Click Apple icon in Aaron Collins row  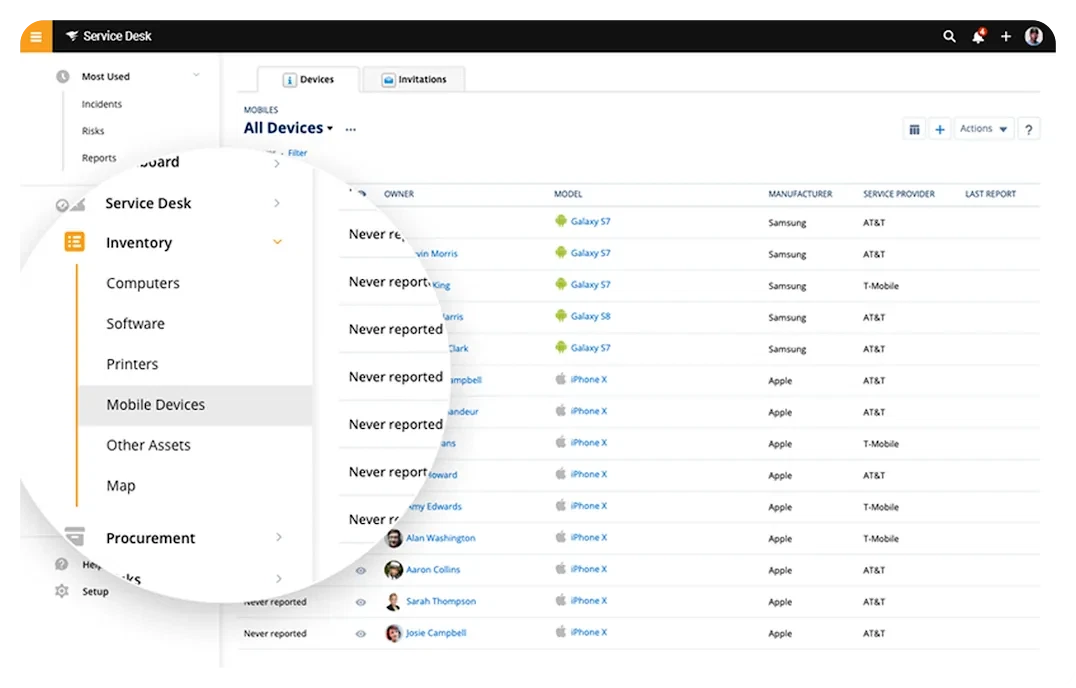point(561,569)
